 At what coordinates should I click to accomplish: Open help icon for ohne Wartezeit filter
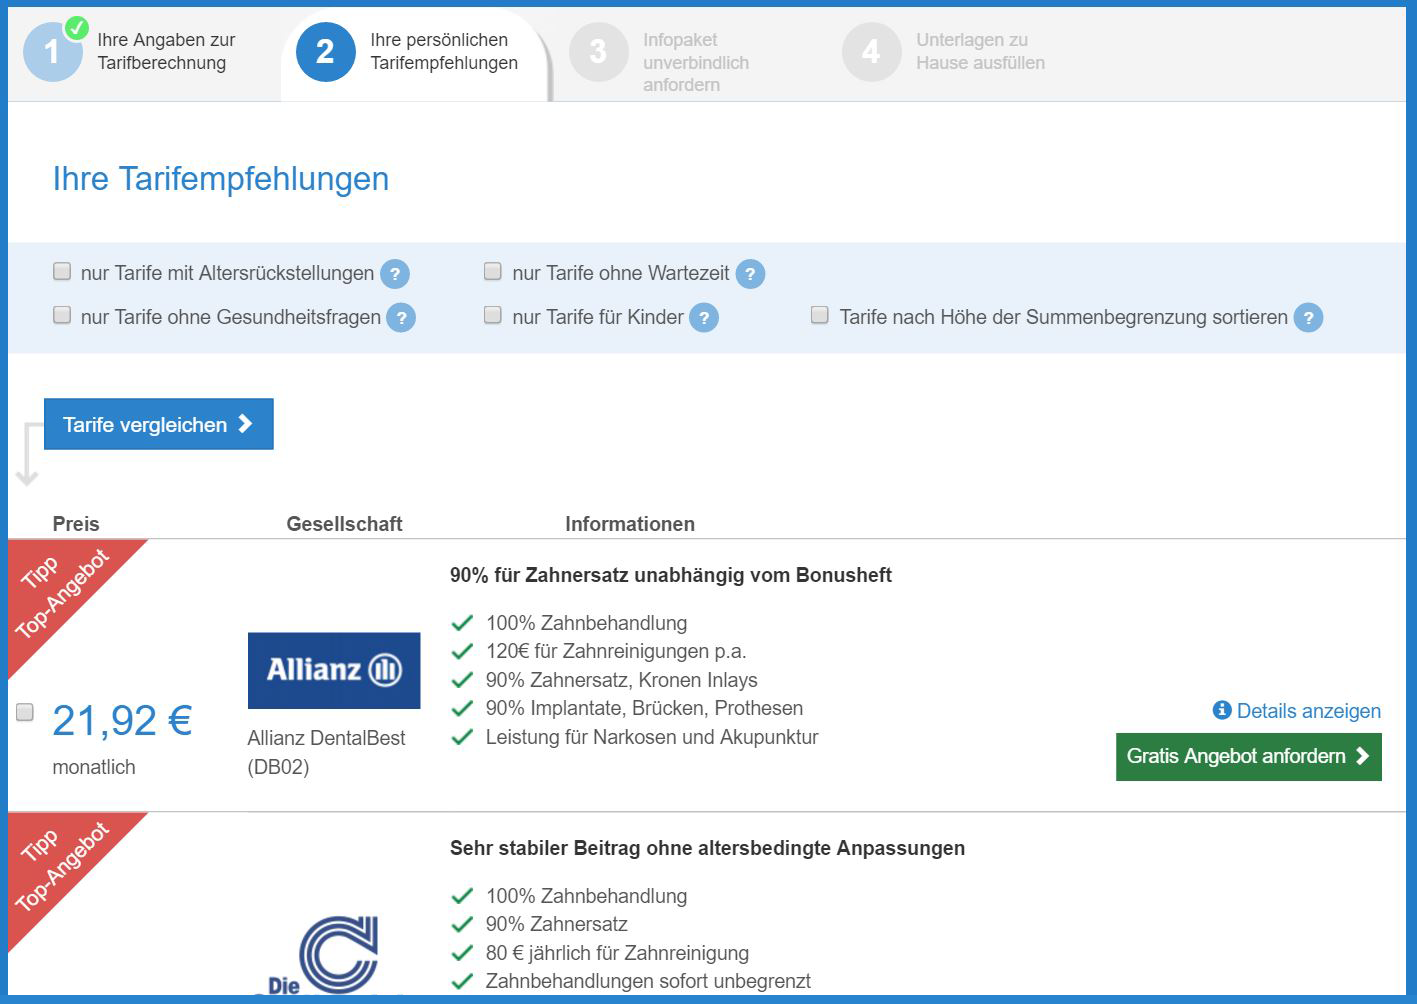click(750, 274)
